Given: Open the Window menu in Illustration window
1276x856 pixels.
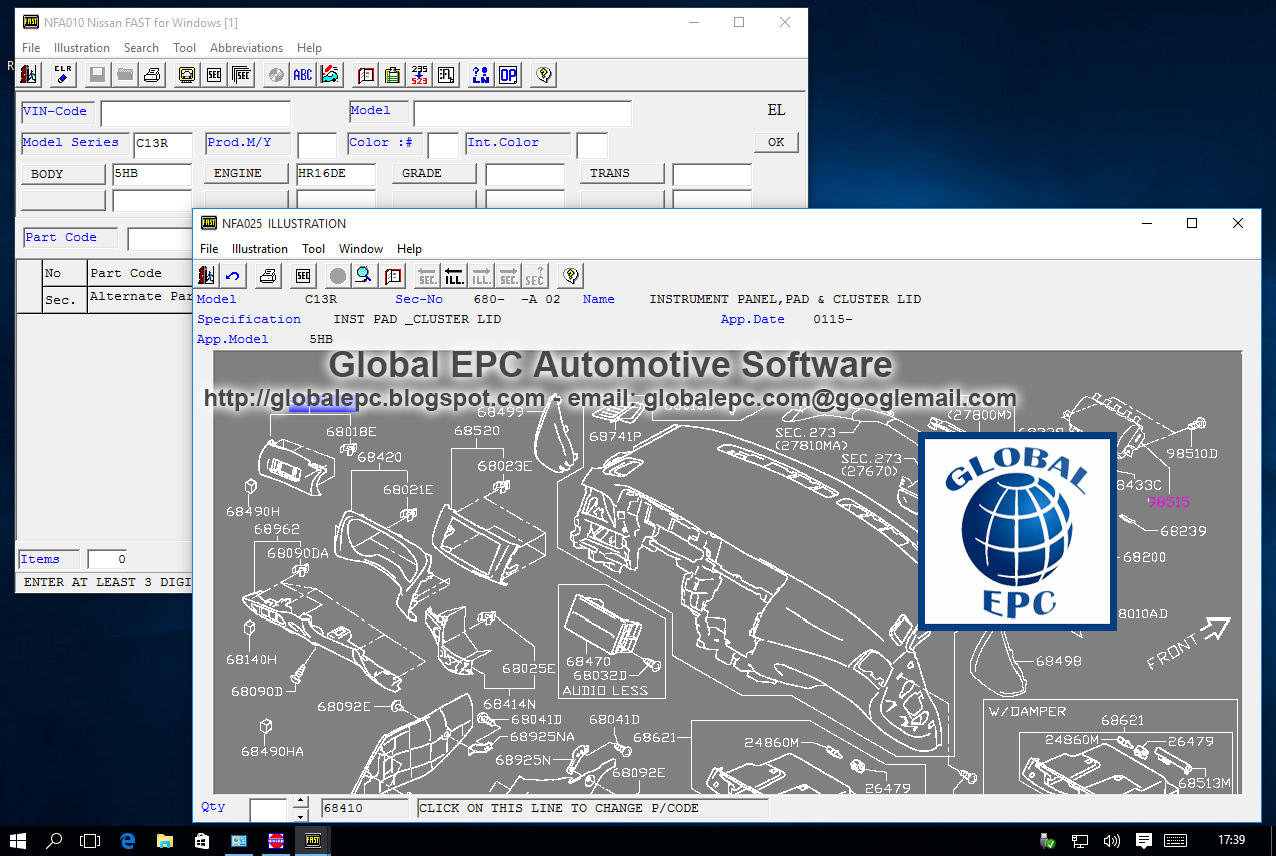Looking at the screenshot, I should pyautogui.click(x=361, y=249).
